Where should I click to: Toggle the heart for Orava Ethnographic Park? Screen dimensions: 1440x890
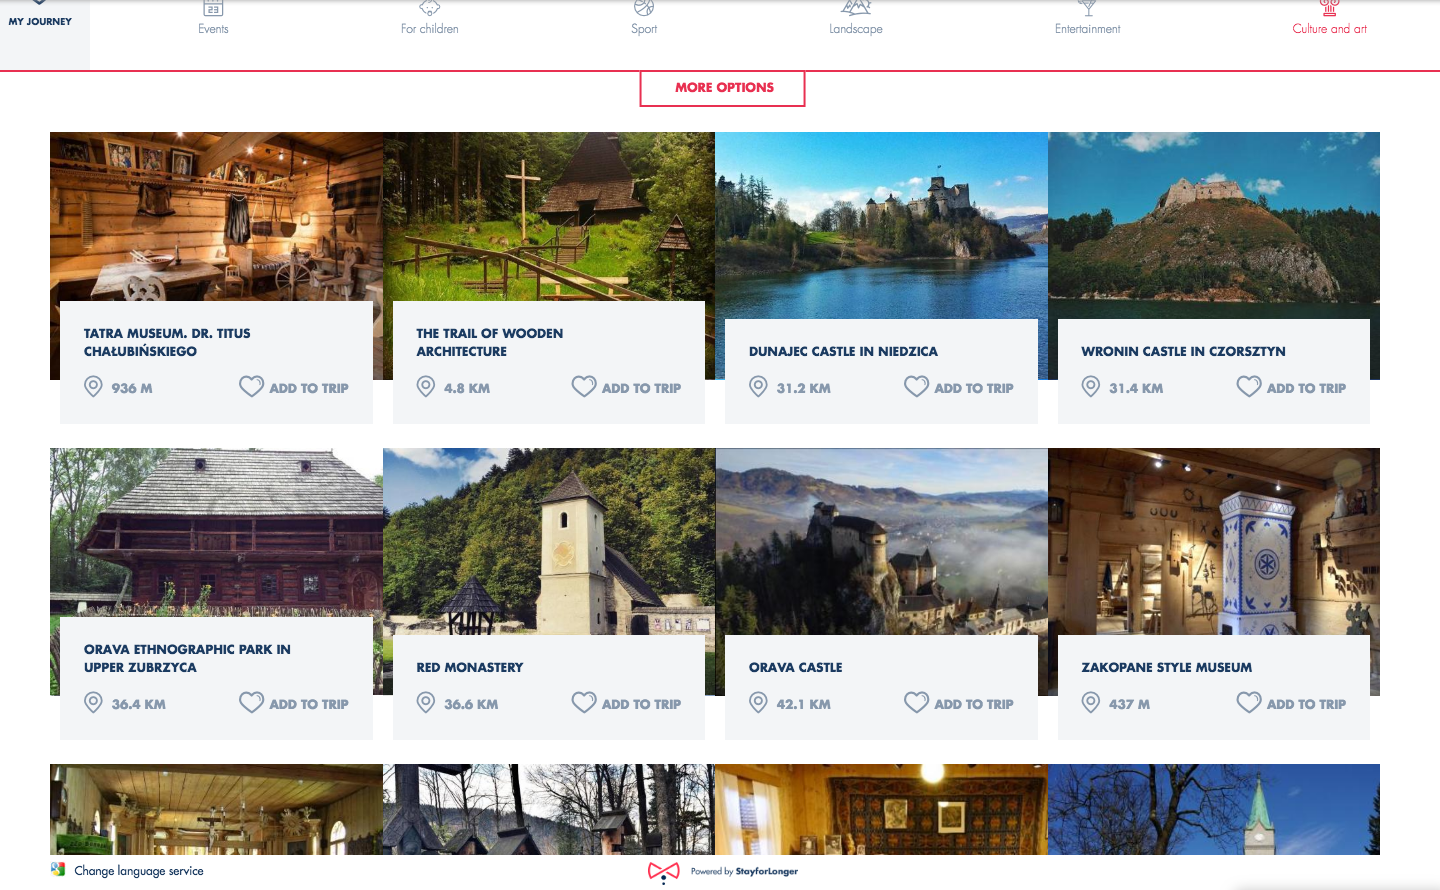coord(251,702)
